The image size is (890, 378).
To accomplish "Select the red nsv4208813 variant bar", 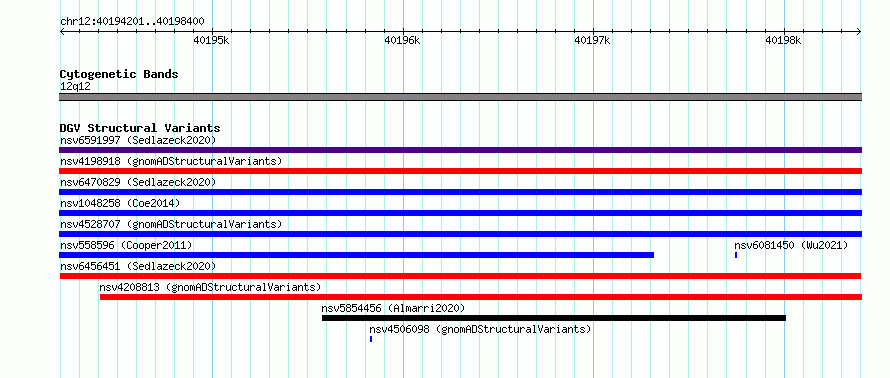I will 481,297.
